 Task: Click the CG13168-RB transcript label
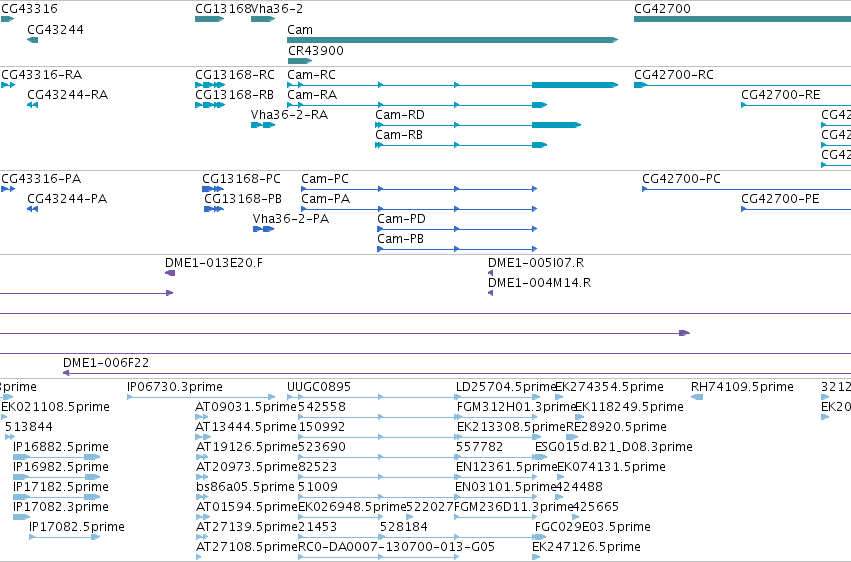(234, 95)
